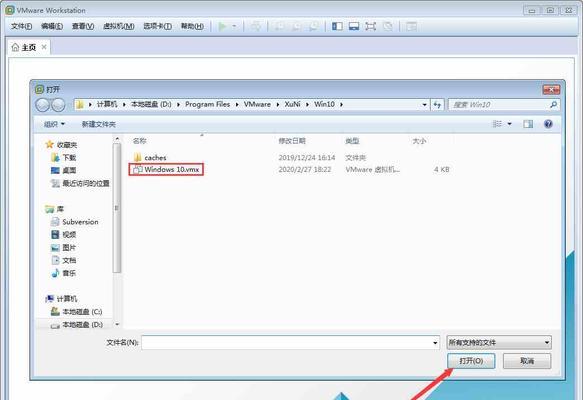Expand the arrow after Win10 breadcrumb
Screen dimensions: 583x400
click(341, 105)
